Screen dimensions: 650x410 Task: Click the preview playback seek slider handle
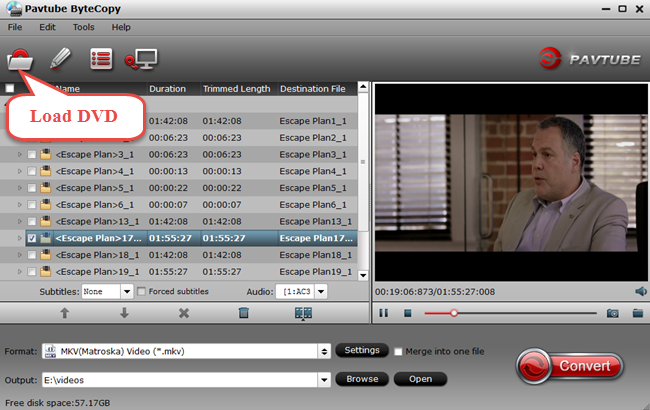tap(454, 313)
